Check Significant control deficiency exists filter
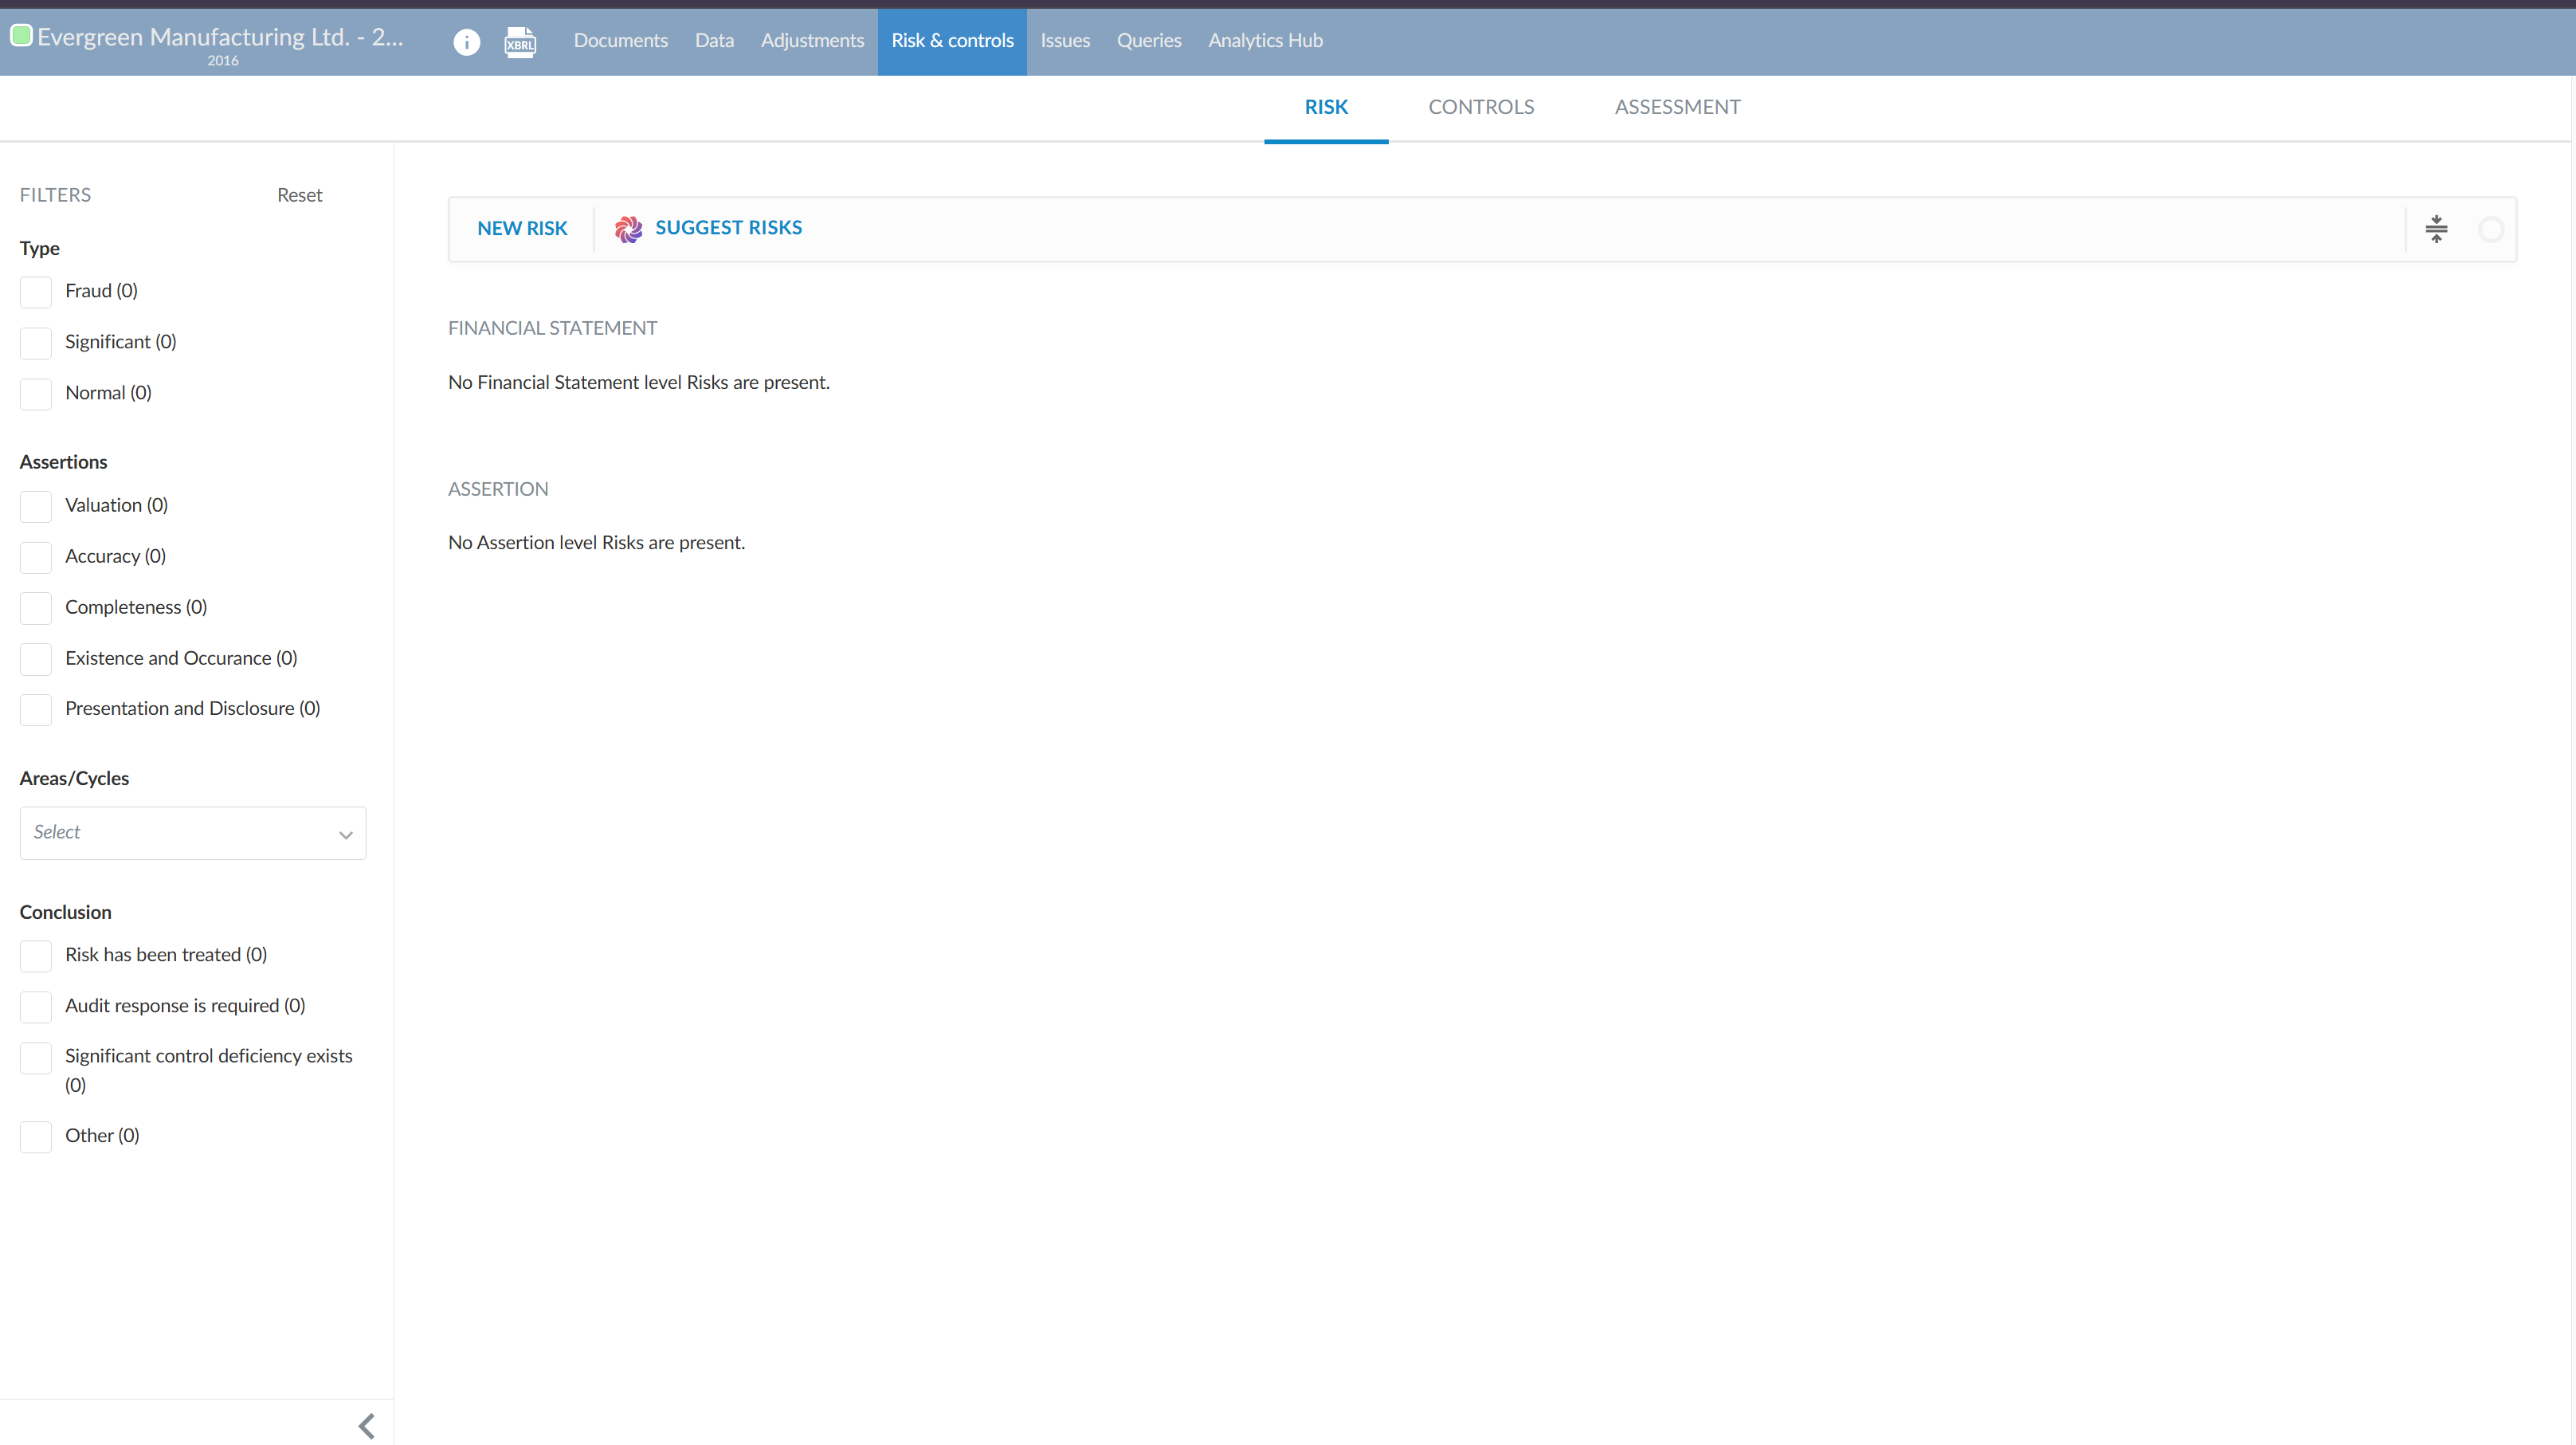 [x=36, y=1058]
